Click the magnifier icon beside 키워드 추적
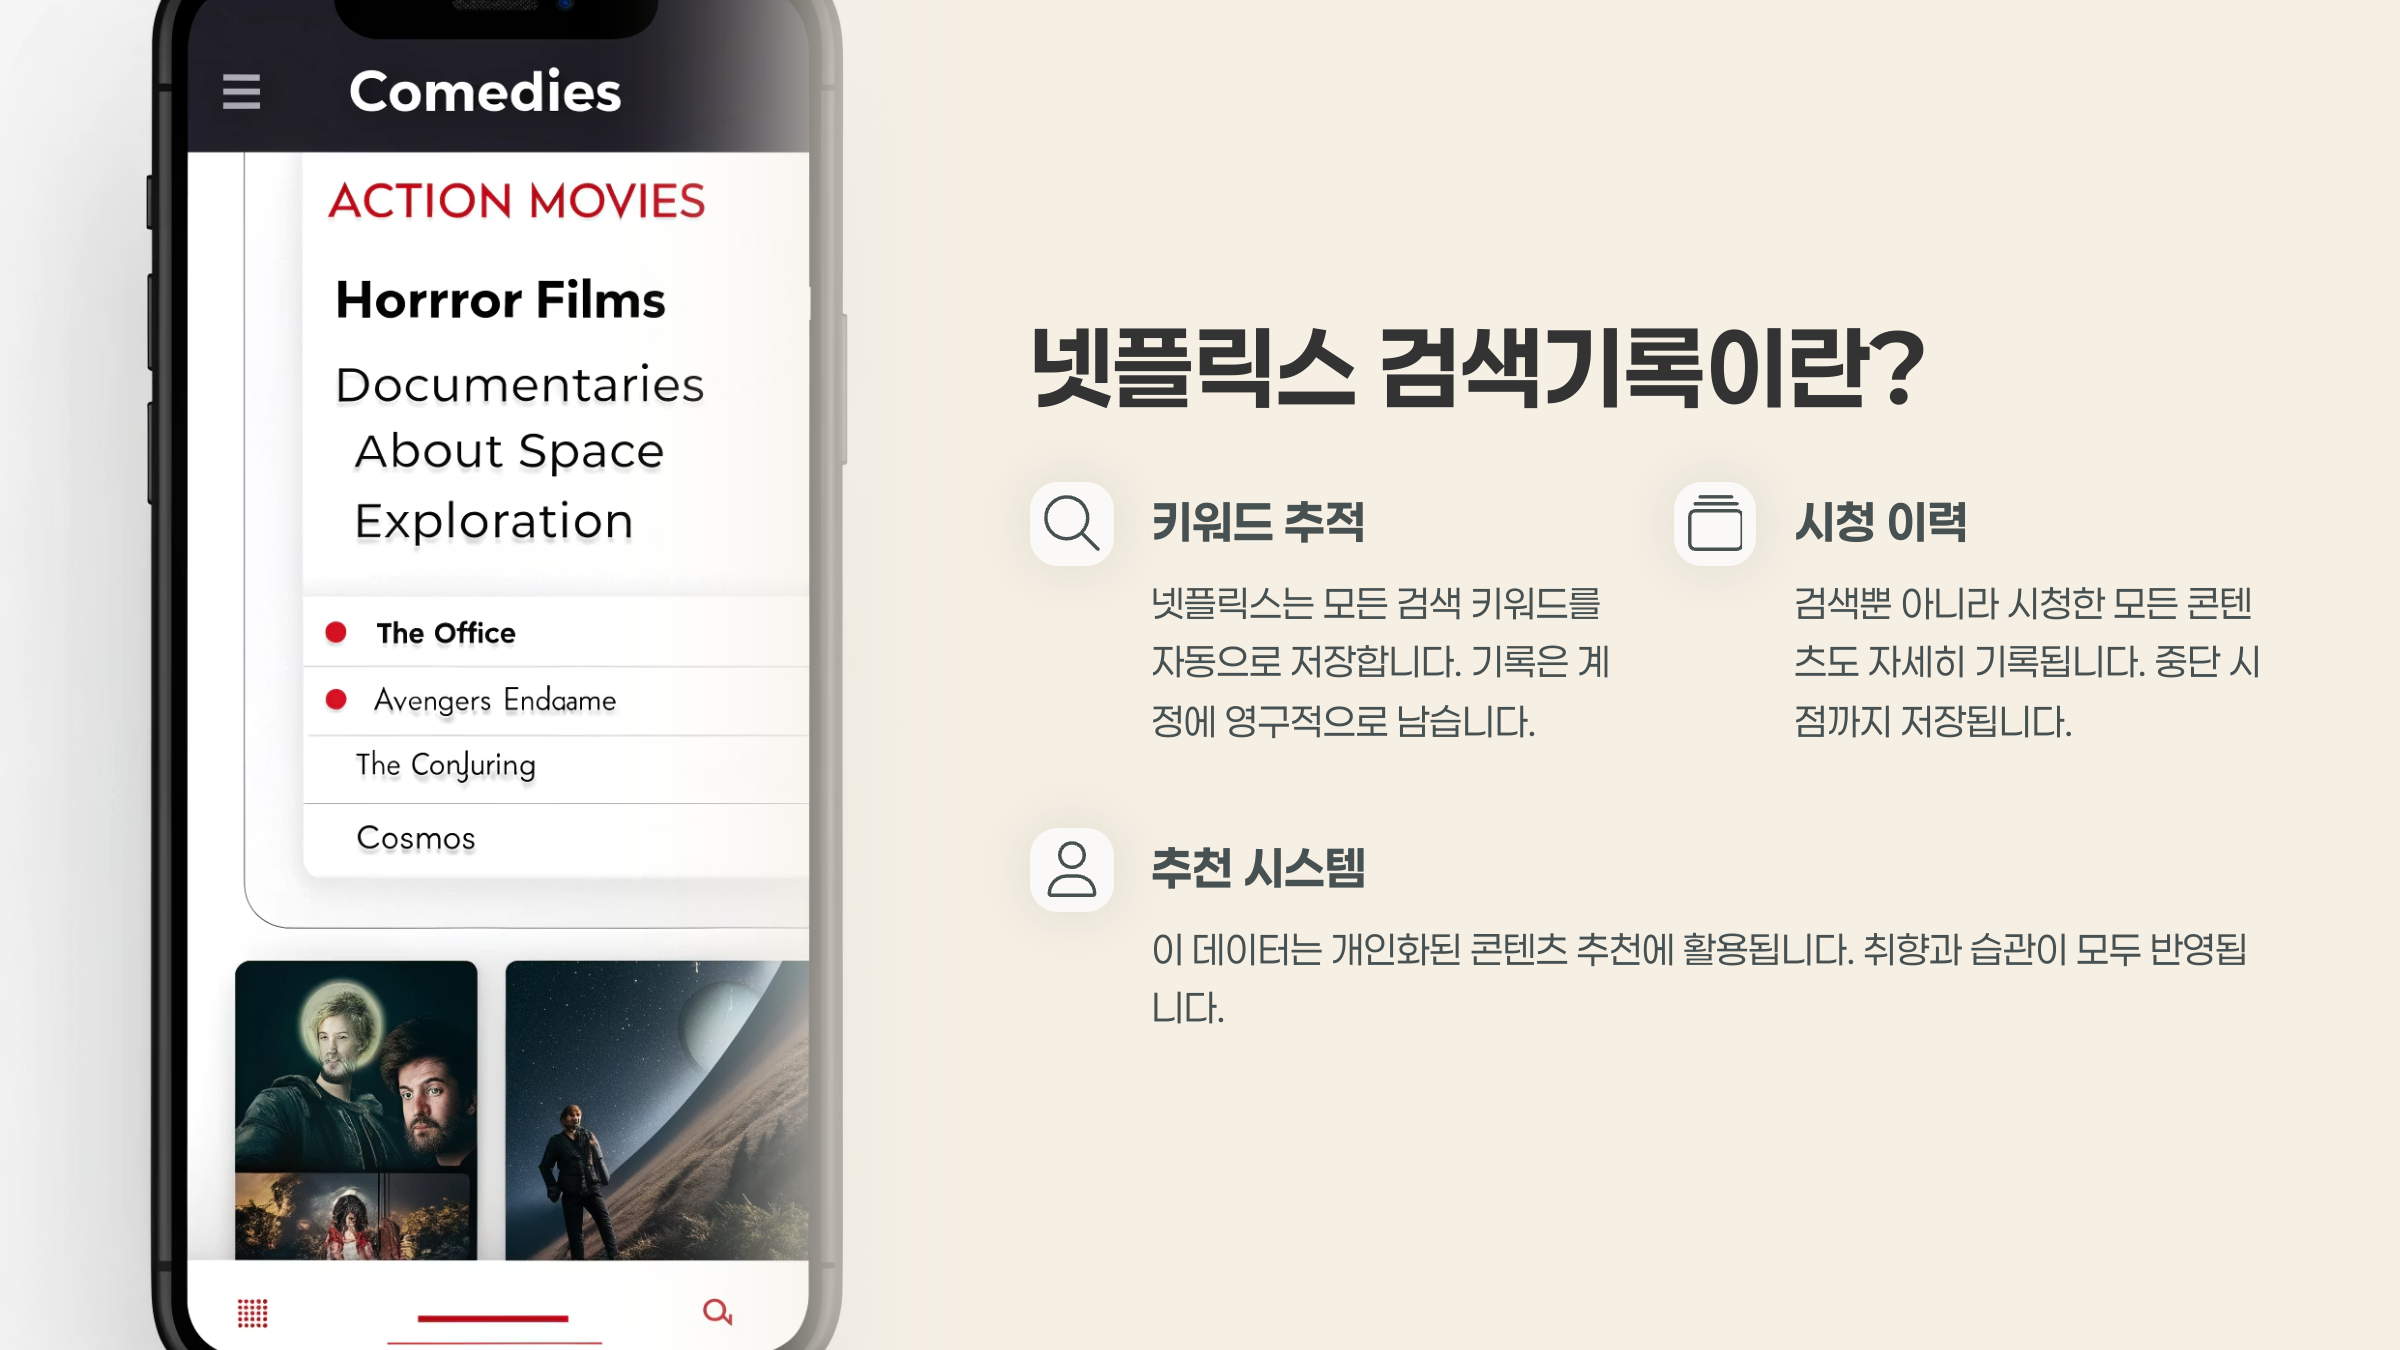The height and width of the screenshot is (1350, 2400). (1071, 524)
